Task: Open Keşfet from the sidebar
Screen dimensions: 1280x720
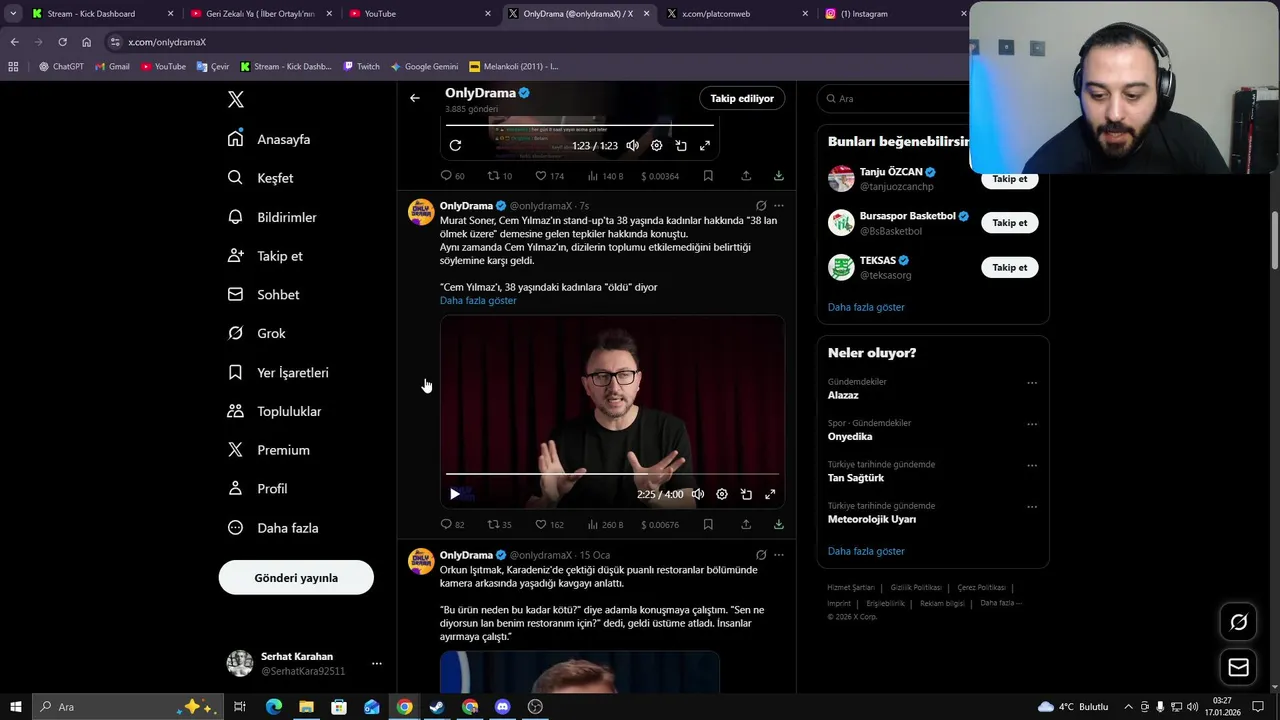Action: (x=260, y=178)
